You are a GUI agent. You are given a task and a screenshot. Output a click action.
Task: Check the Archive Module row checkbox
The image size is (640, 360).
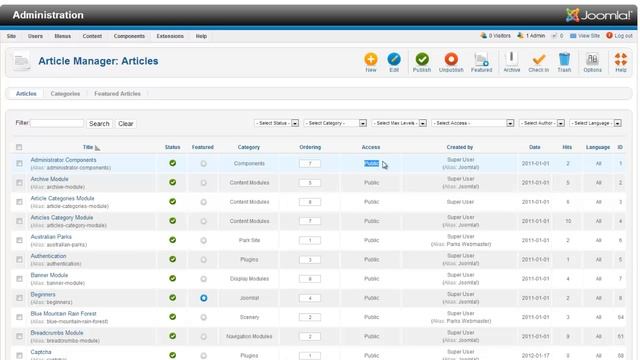click(19, 182)
